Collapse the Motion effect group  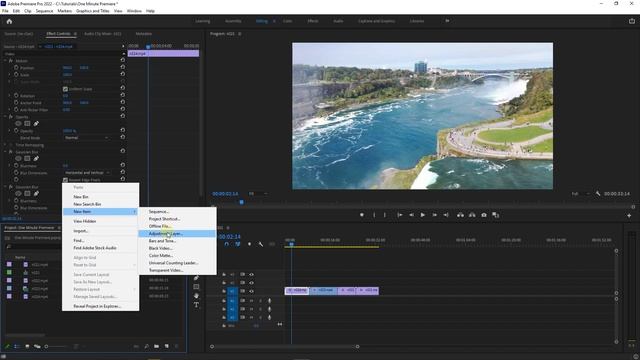click(x=6, y=60)
